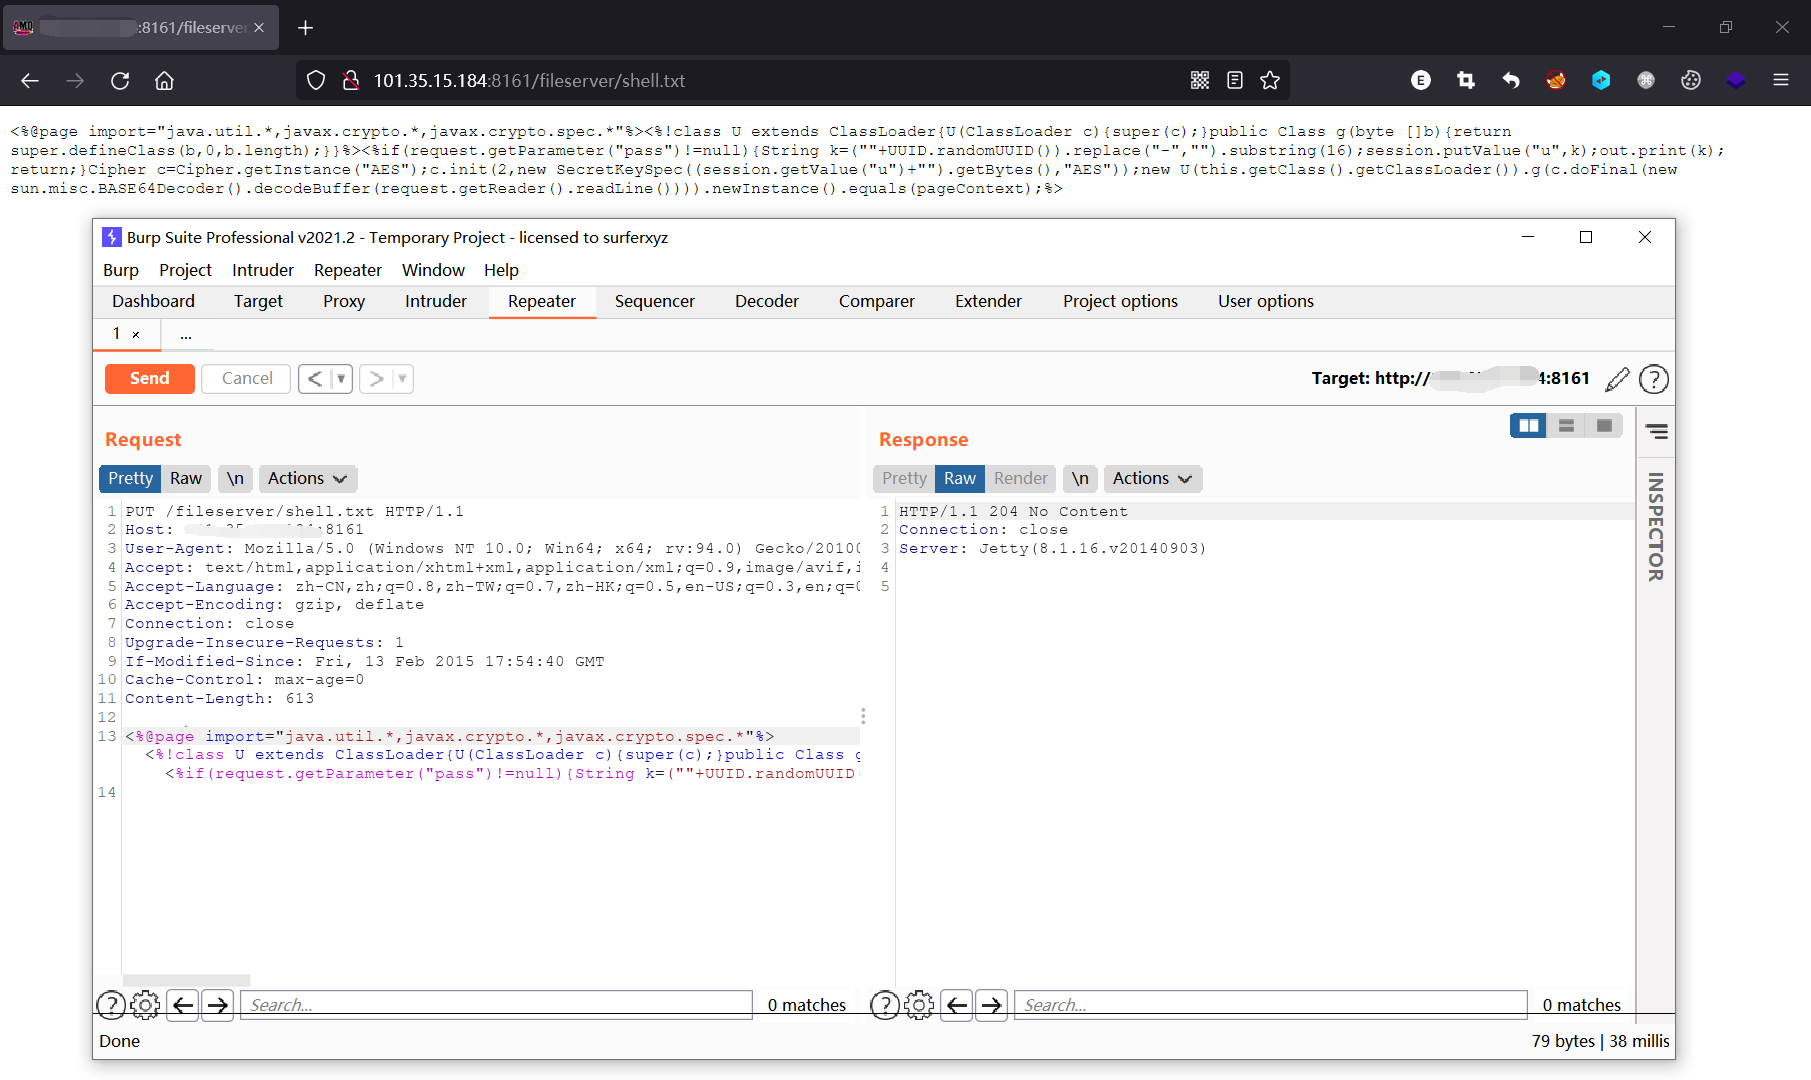
Task: Click the request Search field
Action: [x=496, y=1005]
